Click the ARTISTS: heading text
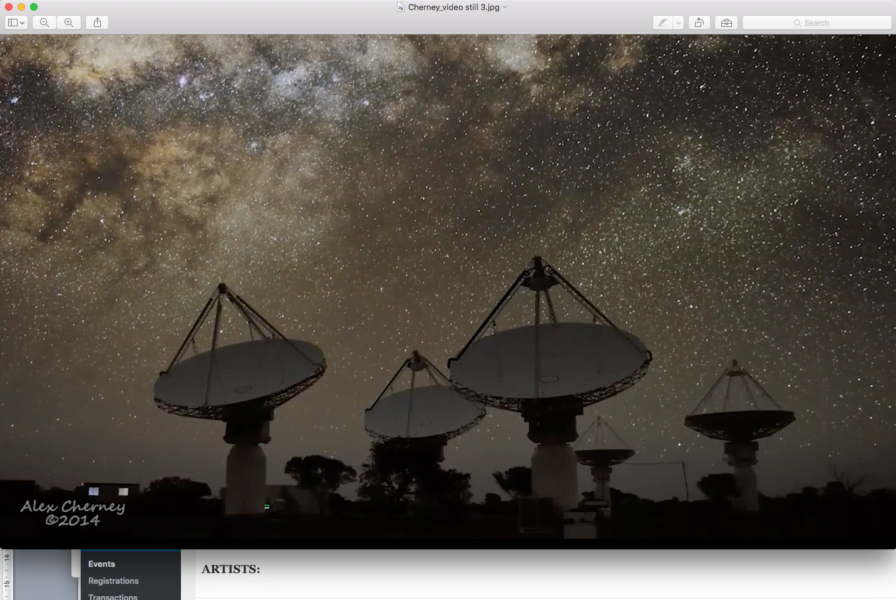The height and width of the screenshot is (600, 896). (x=230, y=569)
